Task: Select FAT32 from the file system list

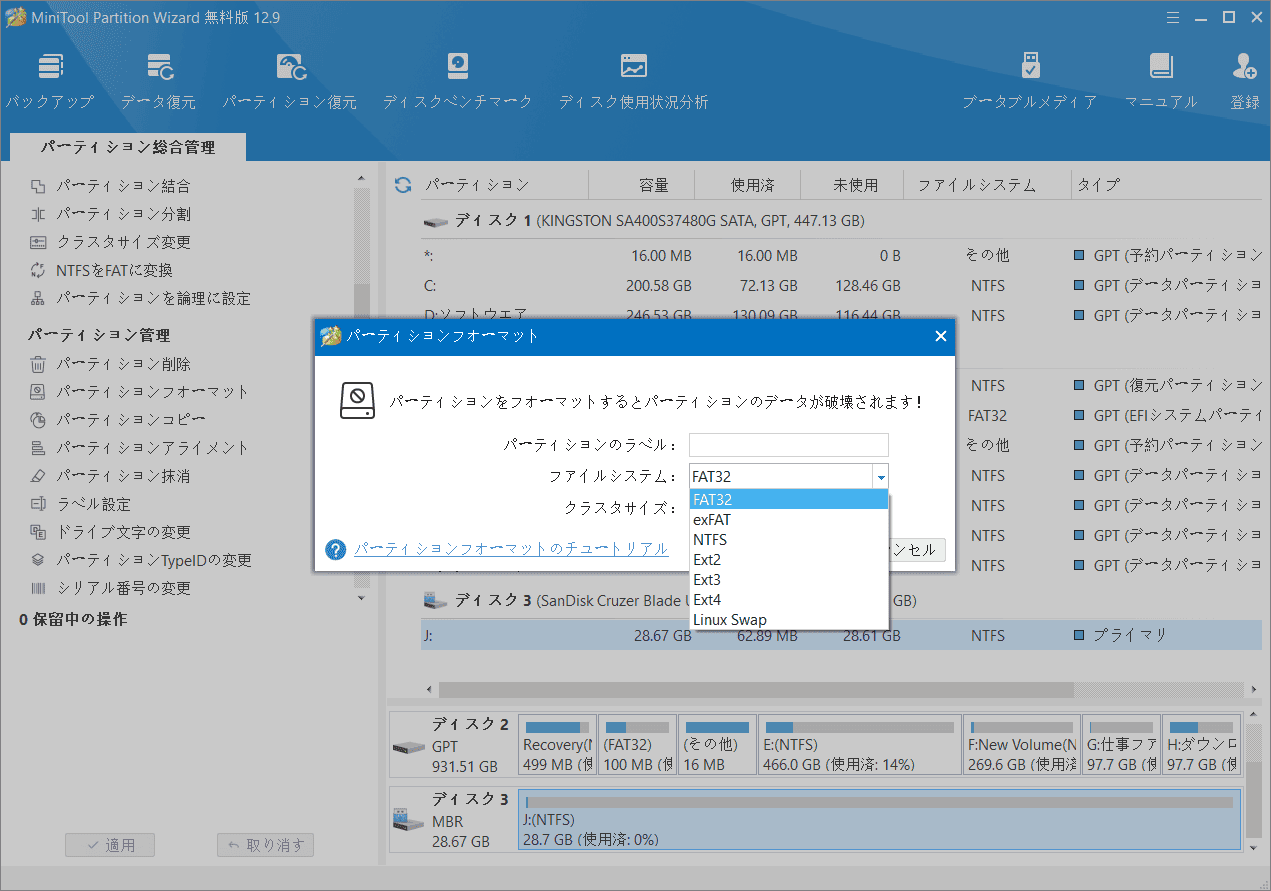Action: [789, 499]
